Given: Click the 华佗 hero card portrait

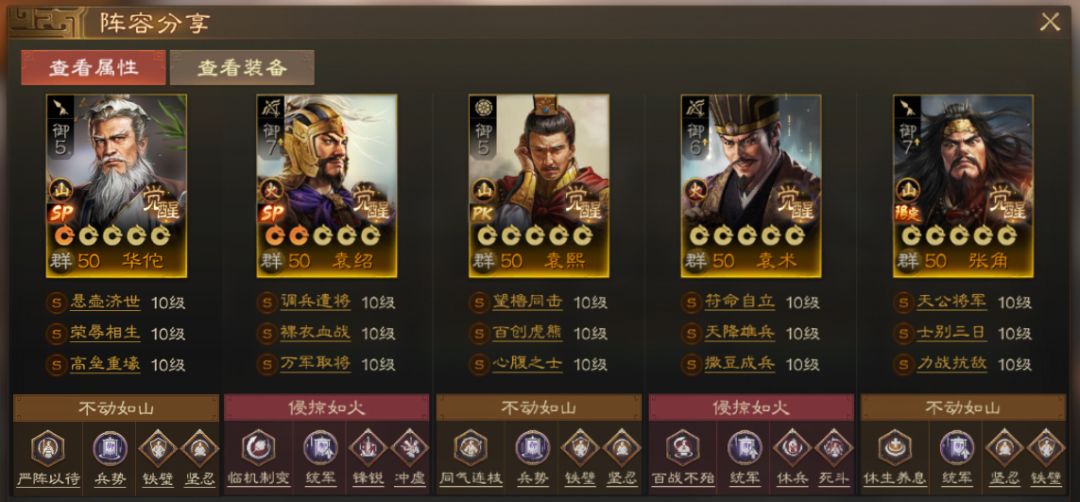Looking at the screenshot, I should tap(116, 186).
